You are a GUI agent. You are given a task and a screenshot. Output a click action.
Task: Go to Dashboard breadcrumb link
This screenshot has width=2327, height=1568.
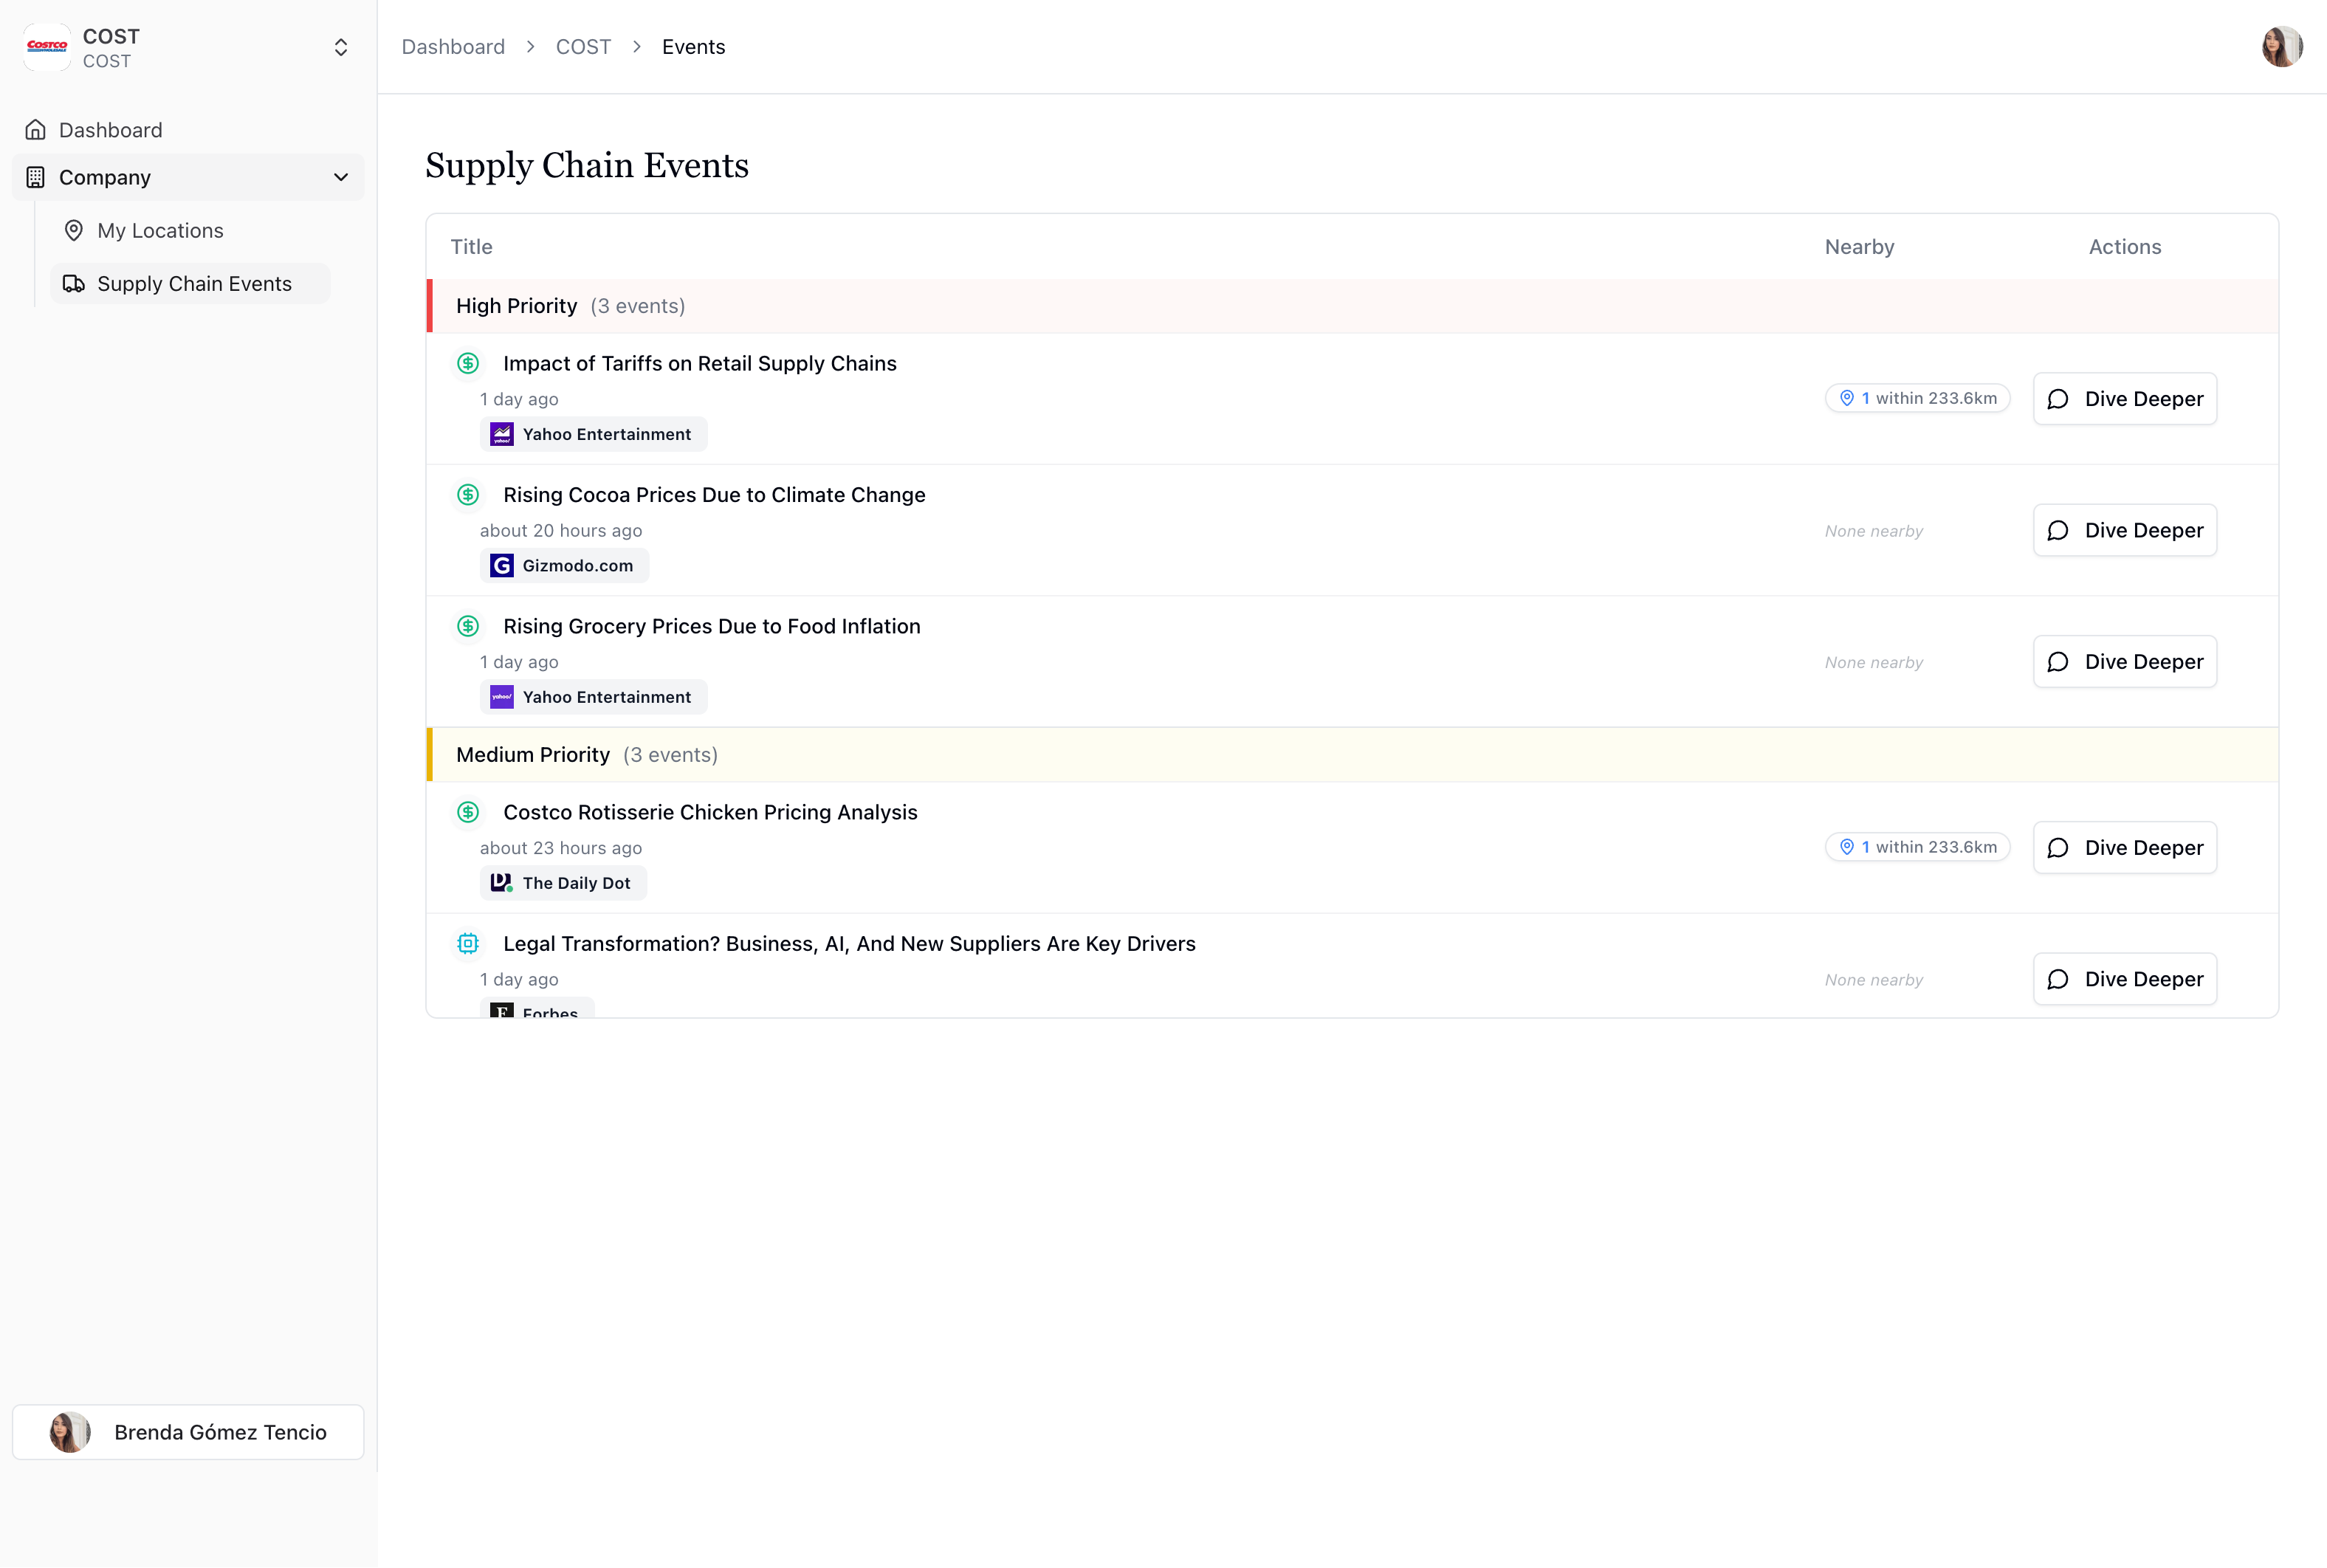tap(453, 47)
